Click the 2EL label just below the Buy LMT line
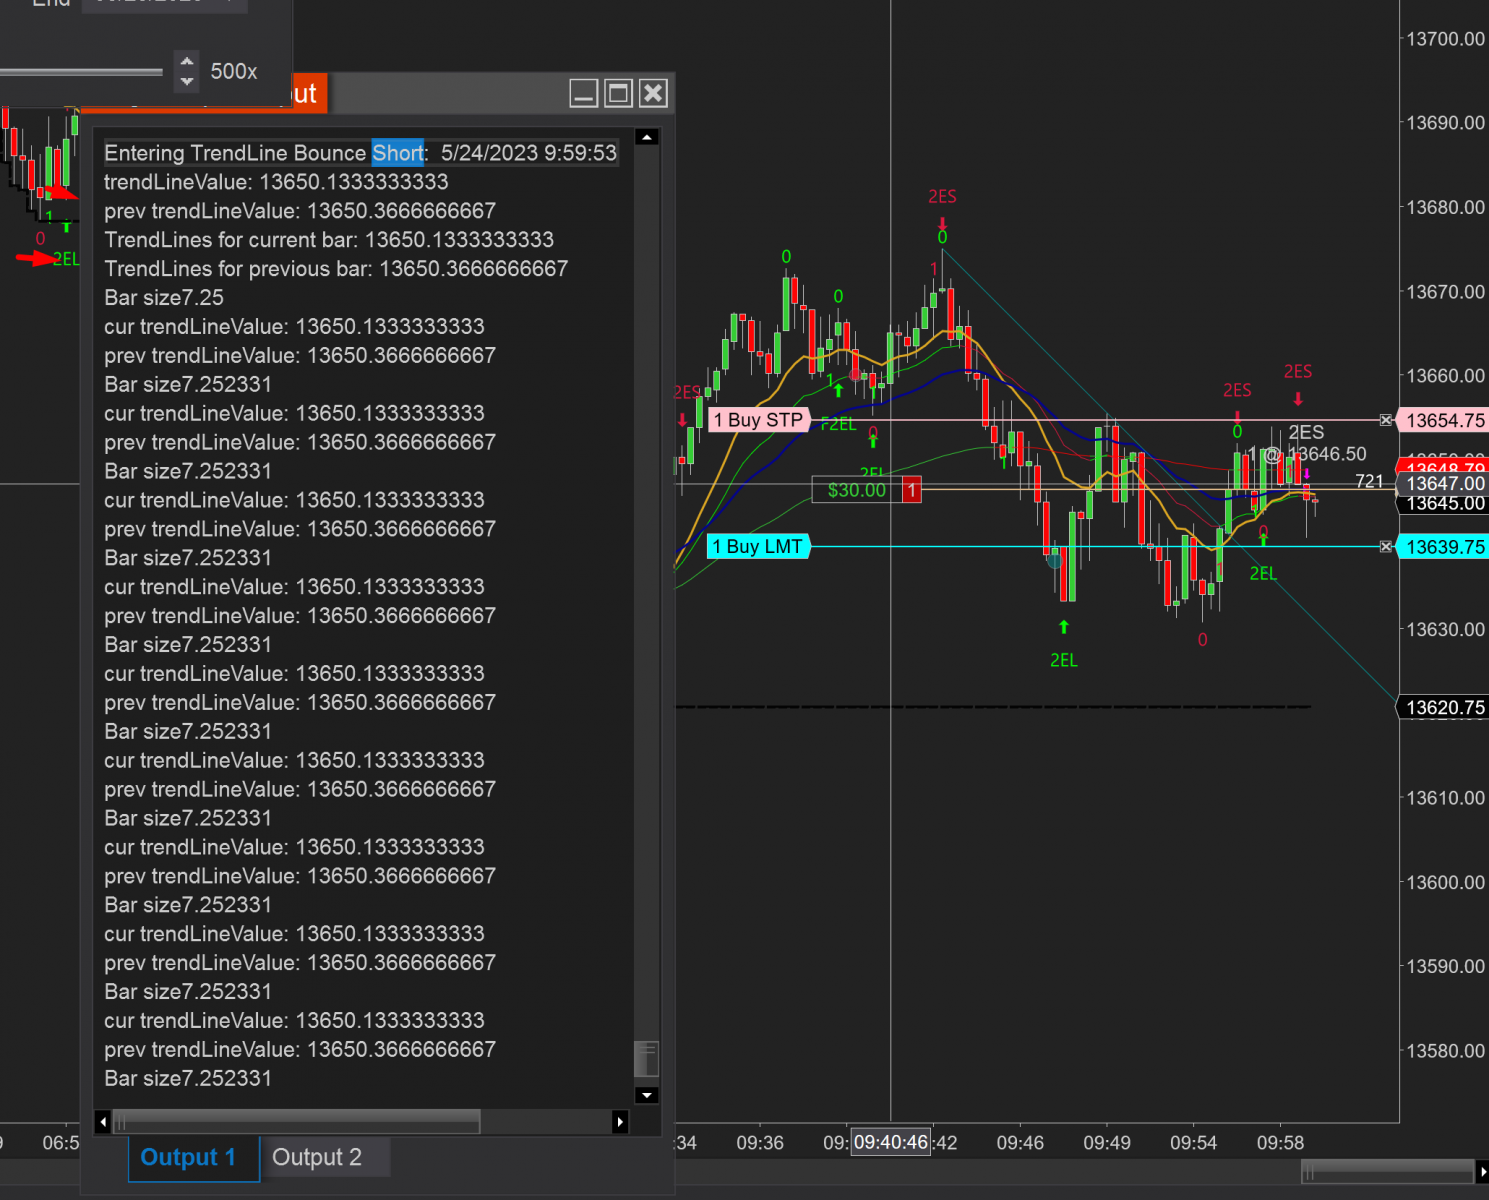 [1263, 574]
